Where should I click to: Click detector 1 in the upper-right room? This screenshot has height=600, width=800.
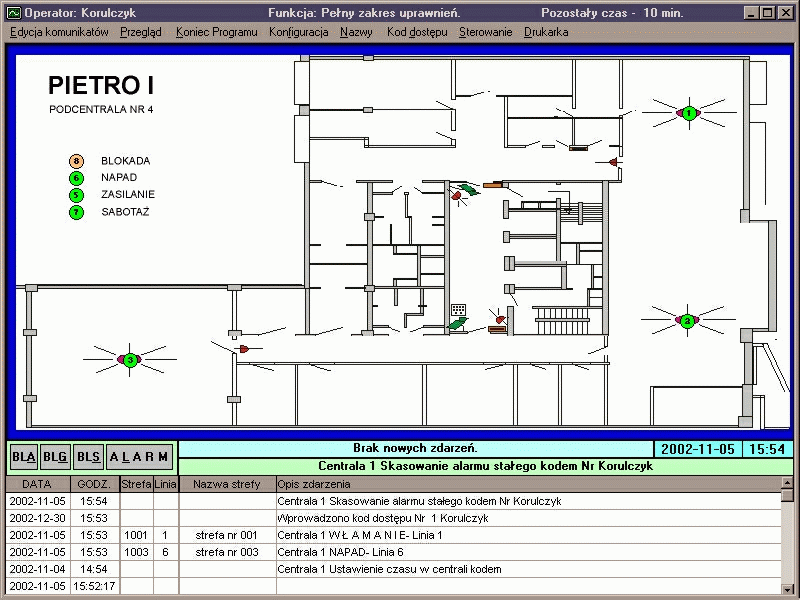[689, 113]
